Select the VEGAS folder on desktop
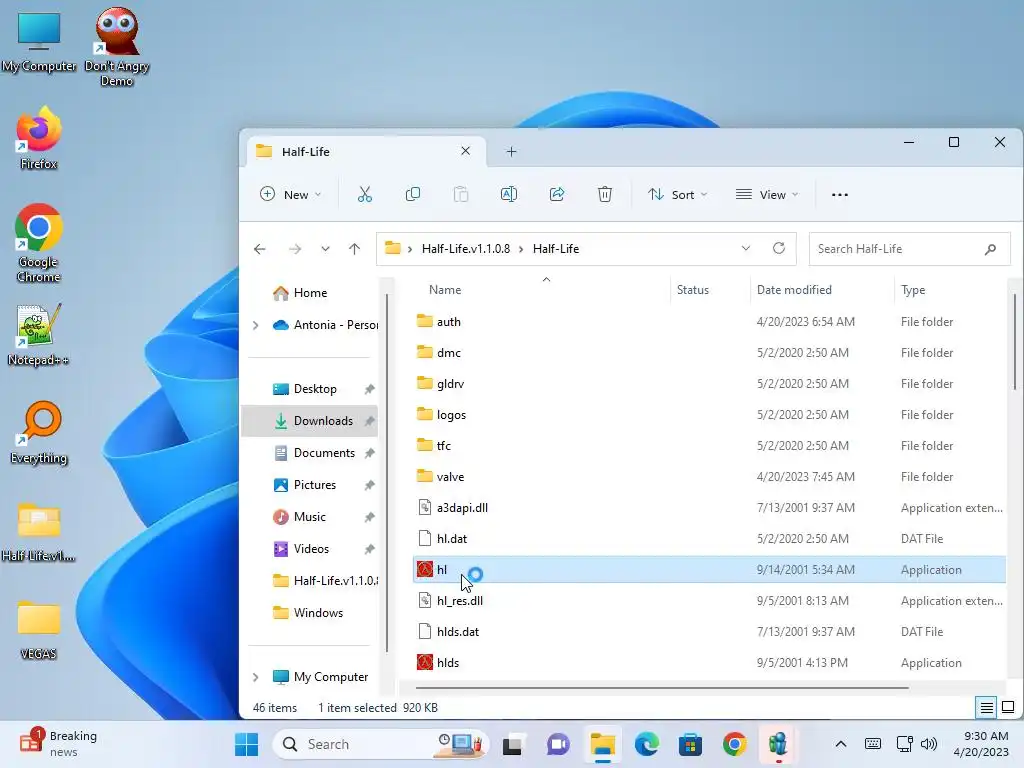This screenshot has height=768, width=1024. (39, 630)
